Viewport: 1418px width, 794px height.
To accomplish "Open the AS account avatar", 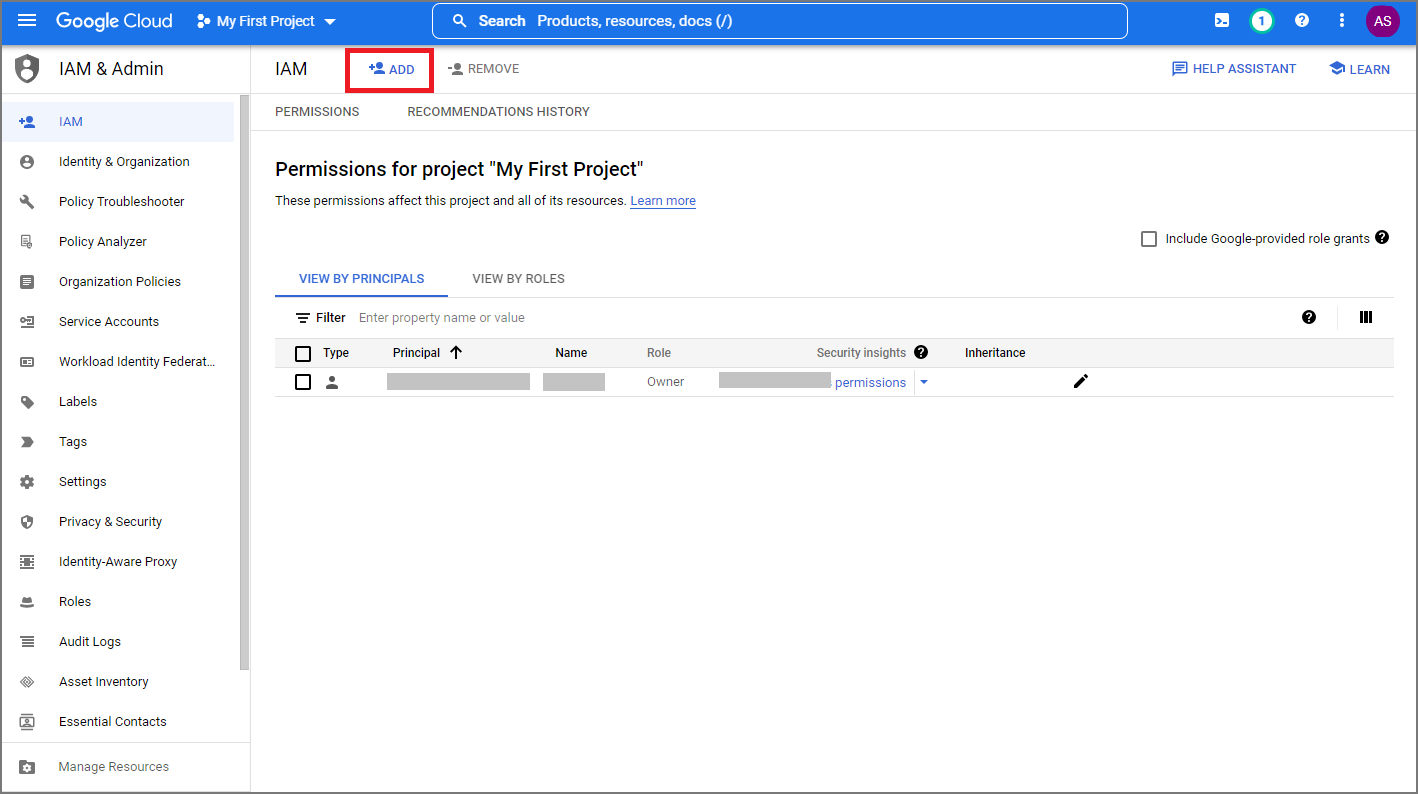I will 1383,21.
